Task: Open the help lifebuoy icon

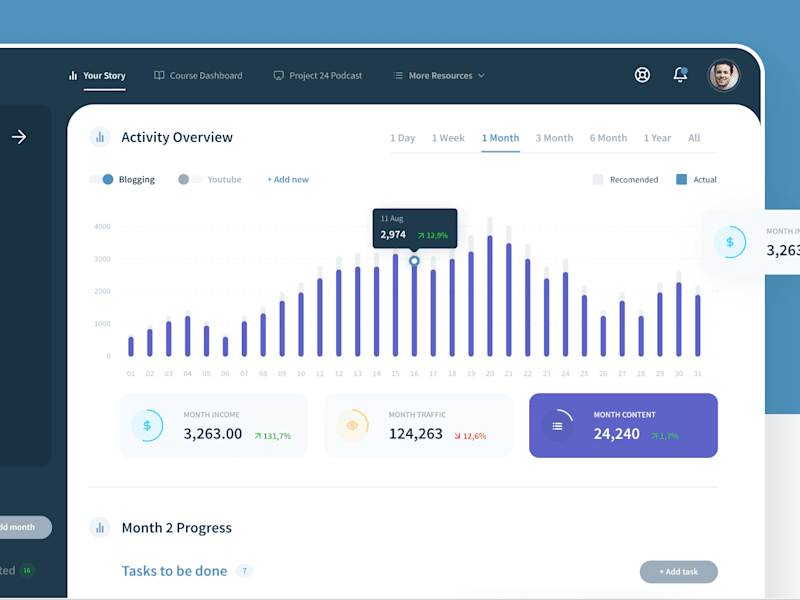Action: coord(642,75)
